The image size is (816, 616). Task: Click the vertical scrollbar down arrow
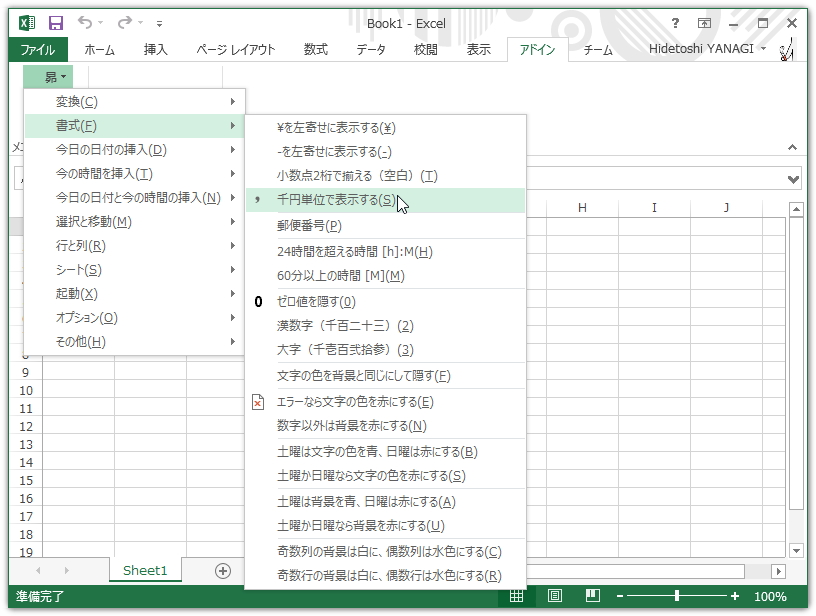797,548
